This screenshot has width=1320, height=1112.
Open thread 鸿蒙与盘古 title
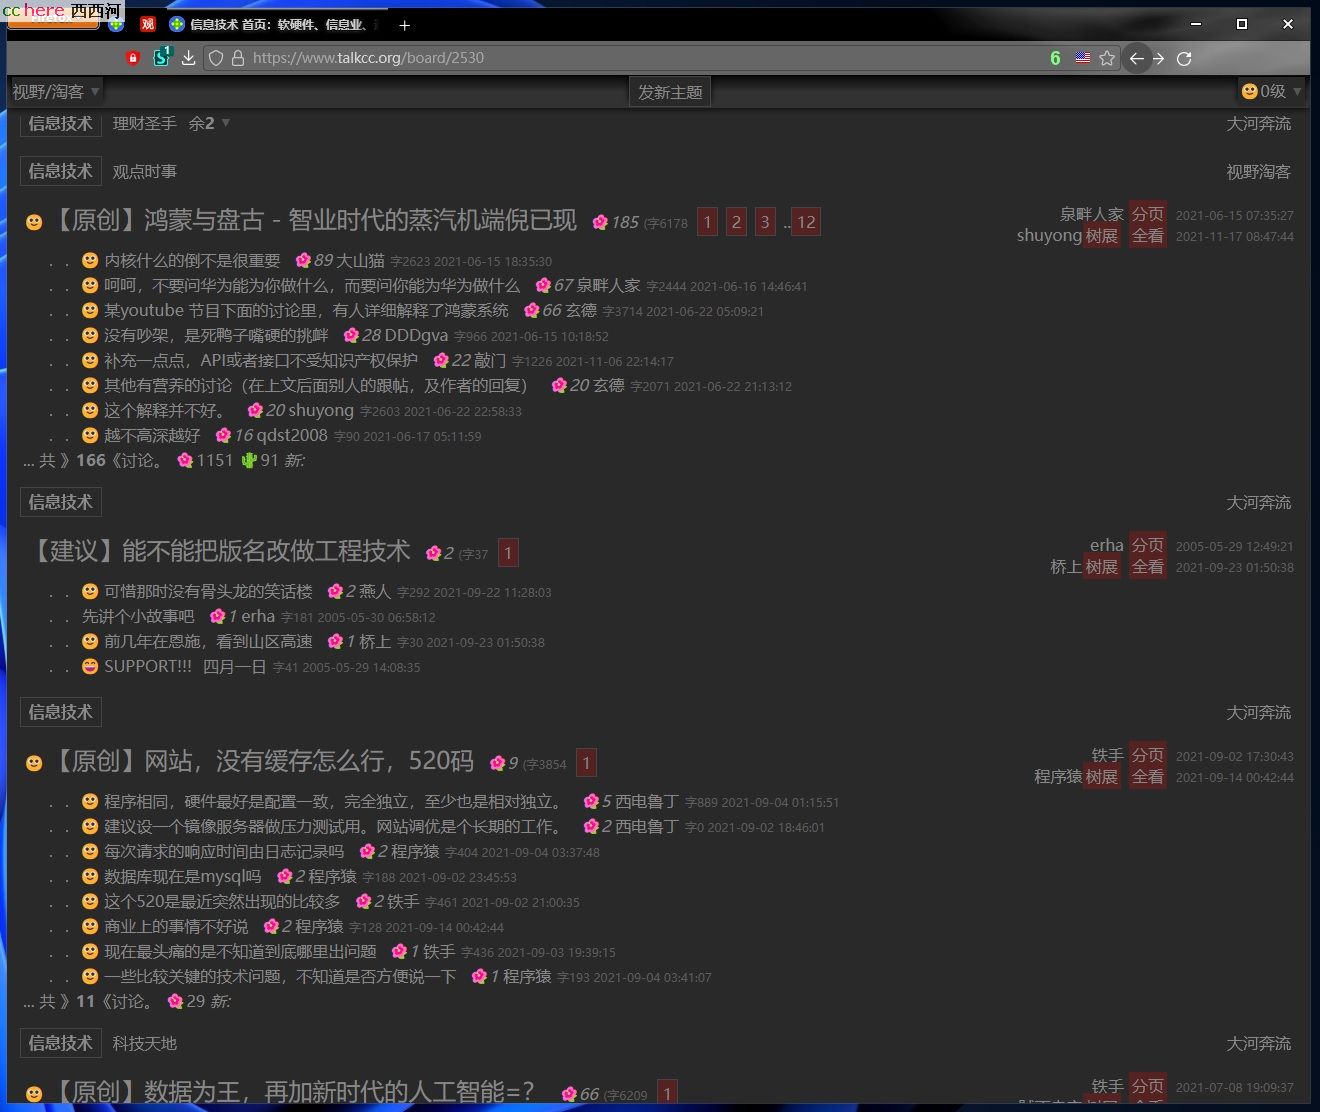pos(310,220)
